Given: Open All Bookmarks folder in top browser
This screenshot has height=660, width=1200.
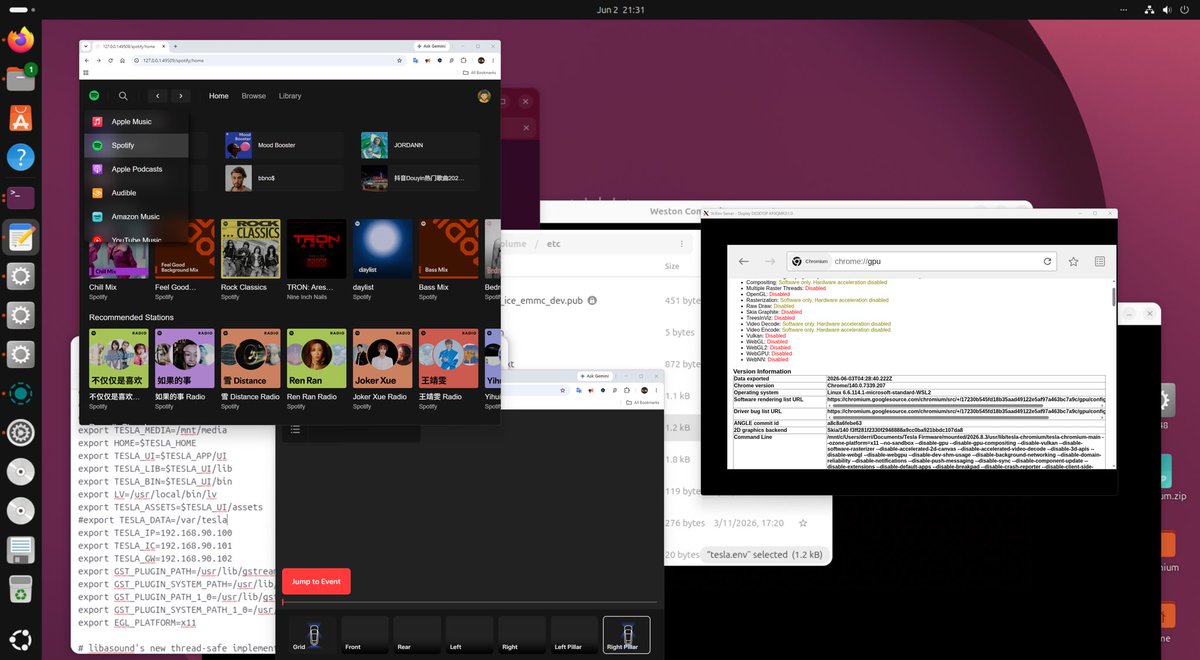Looking at the screenshot, I should coord(479,72).
